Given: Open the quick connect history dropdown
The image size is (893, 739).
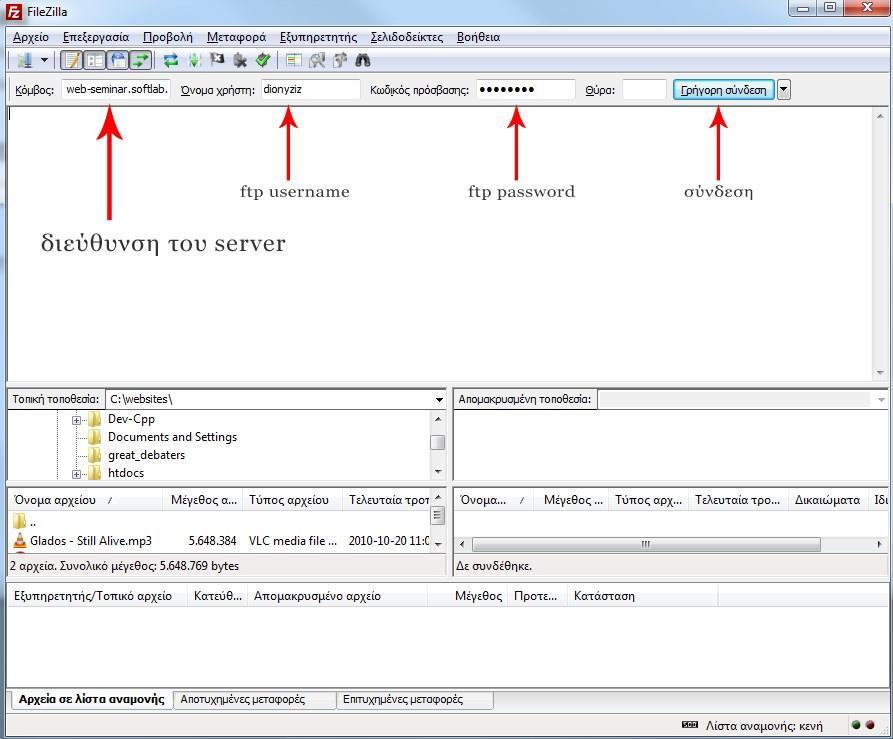Looking at the screenshot, I should pos(784,89).
